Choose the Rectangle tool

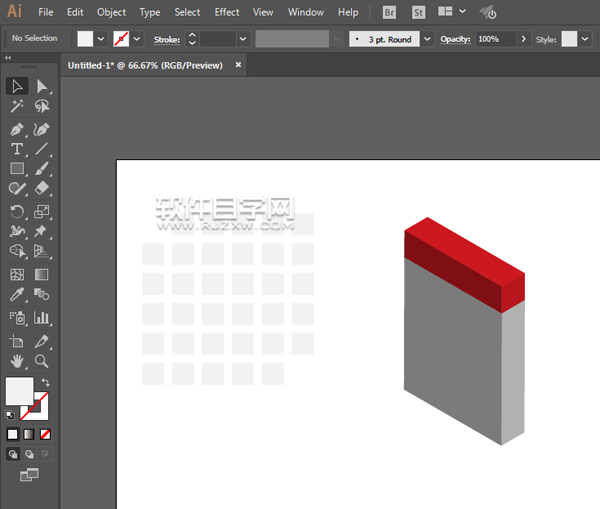pyautogui.click(x=17, y=169)
